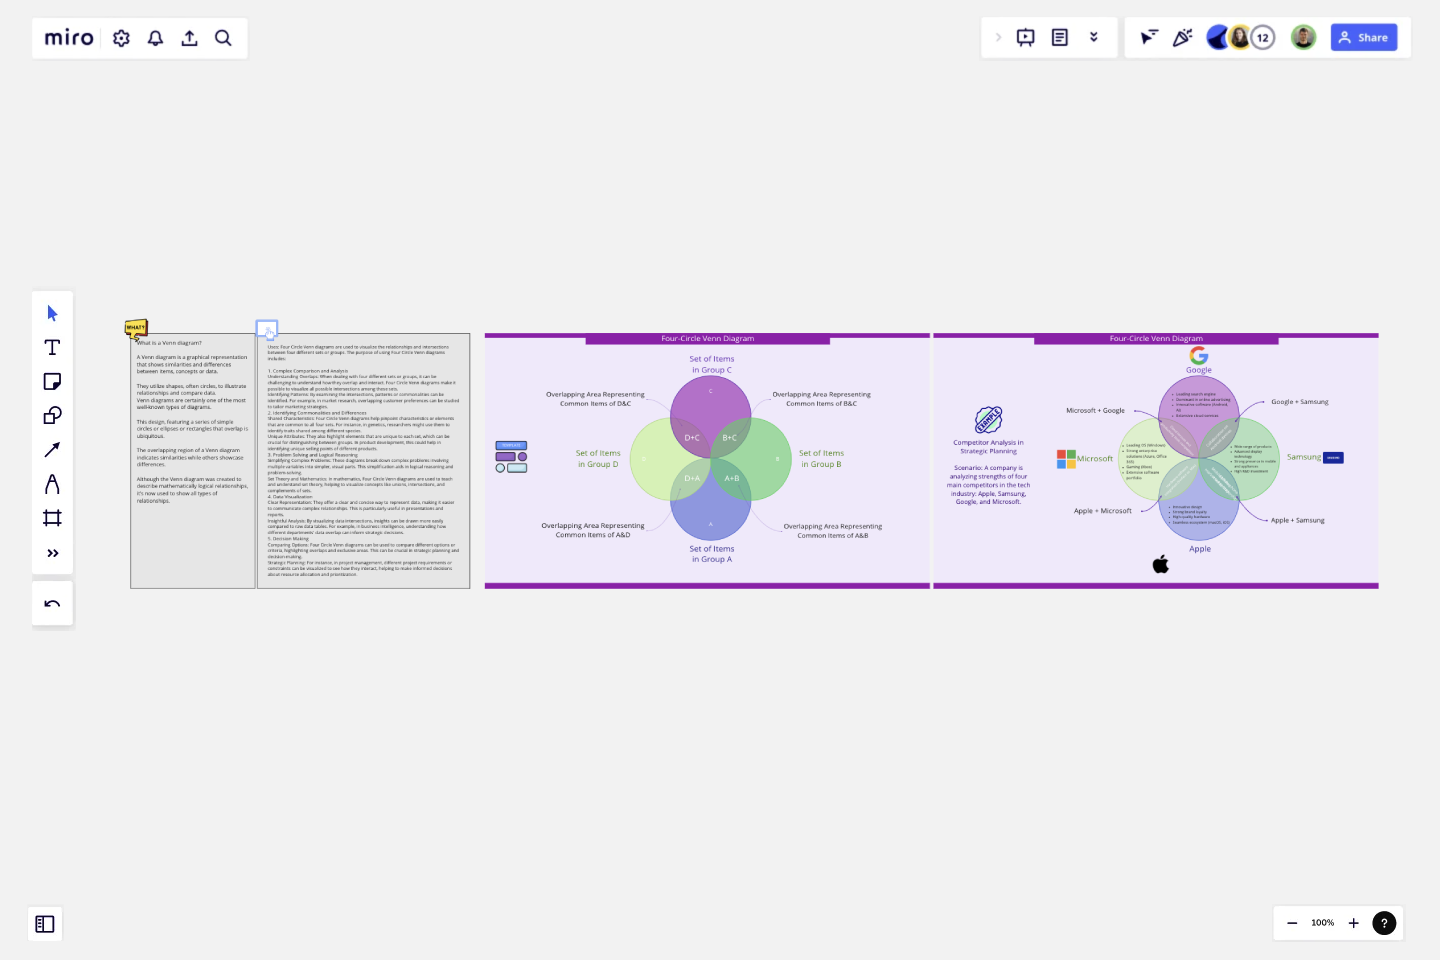The image size is (1440, 960).
Task: Collapse the top-right app toolbar with double chevron
Action: coord(1094,37)
